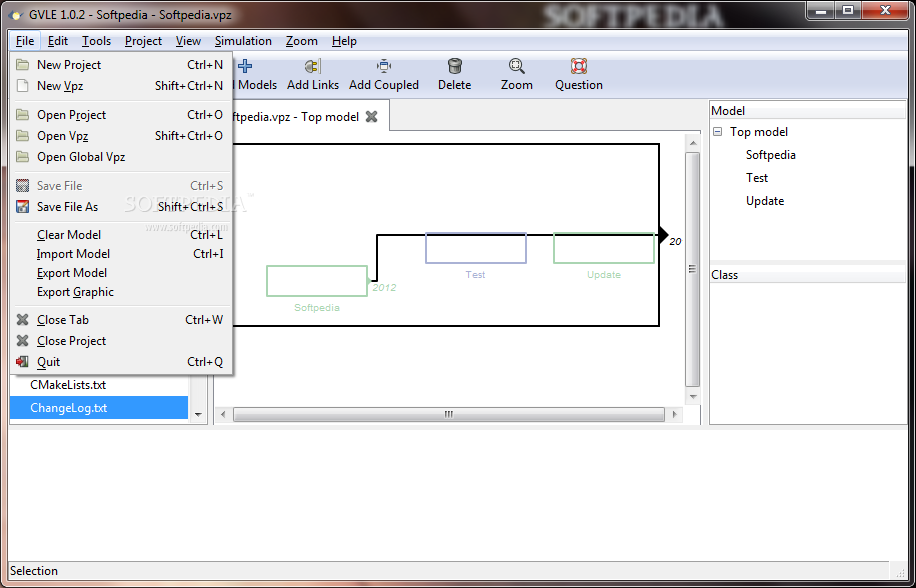Open the Help menu
The image size is (916, 588).
[x=344, y=41]
